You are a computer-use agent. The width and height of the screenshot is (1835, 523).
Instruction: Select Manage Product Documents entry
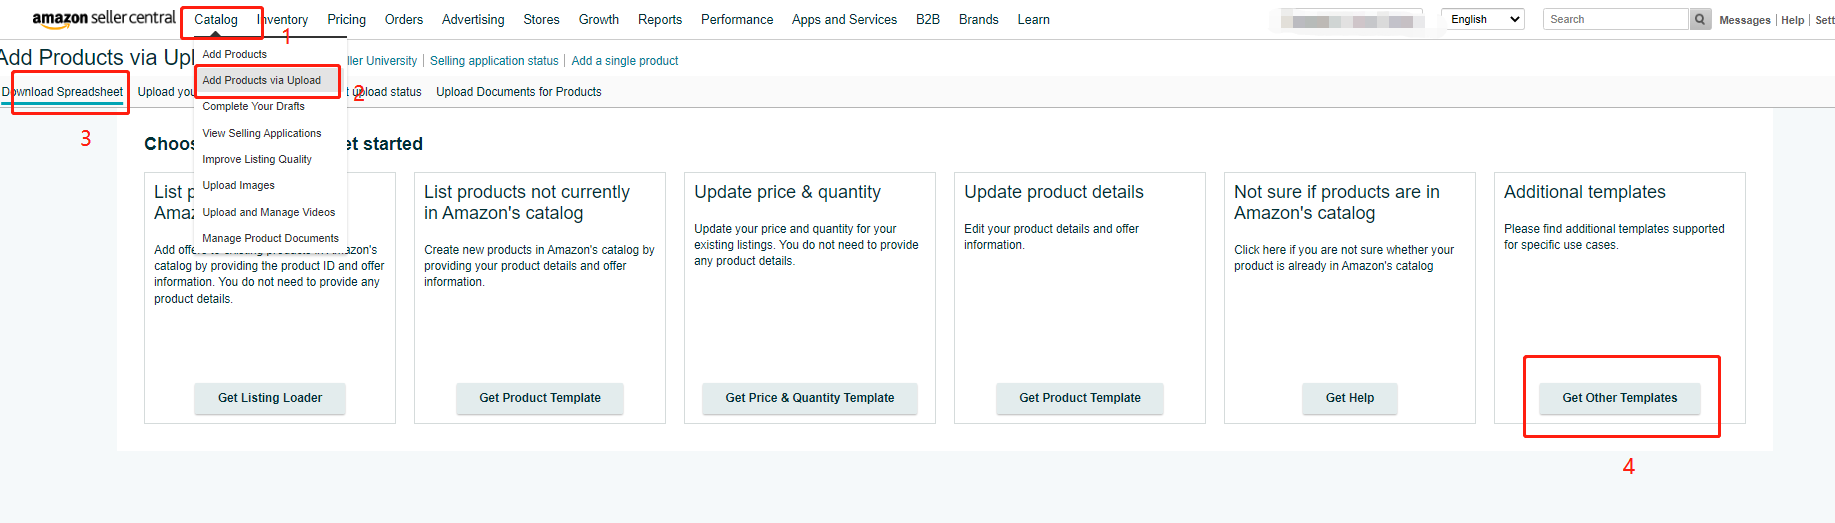click(x=270, y=238)
